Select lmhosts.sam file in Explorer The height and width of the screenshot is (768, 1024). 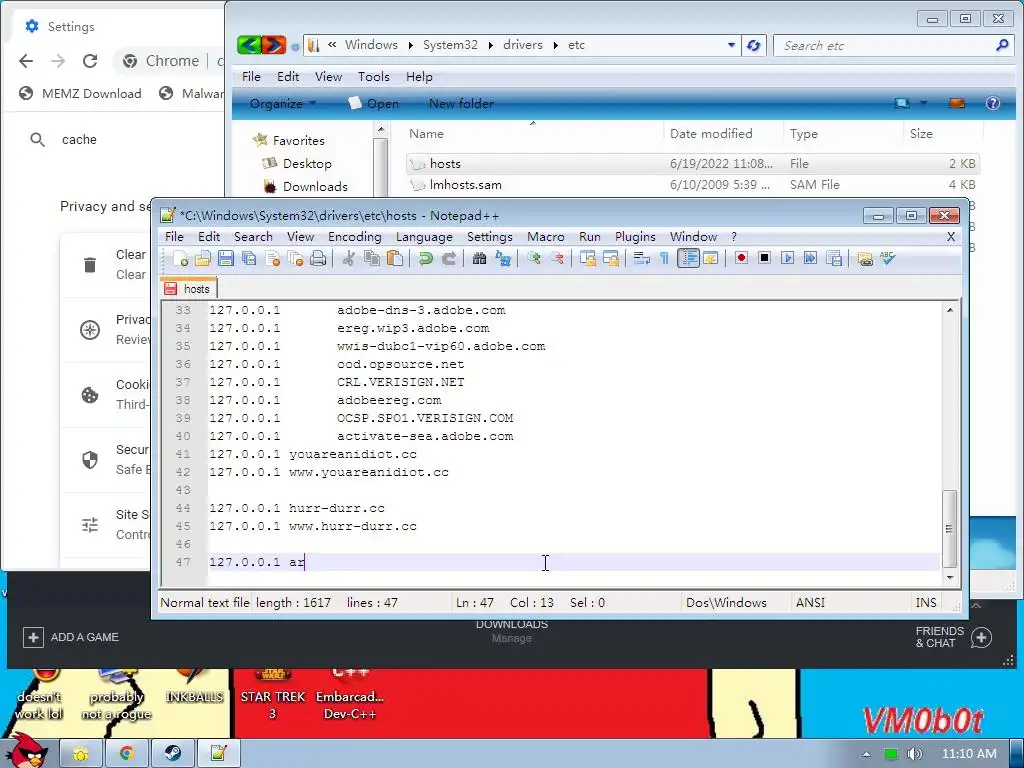coord(466,185)
